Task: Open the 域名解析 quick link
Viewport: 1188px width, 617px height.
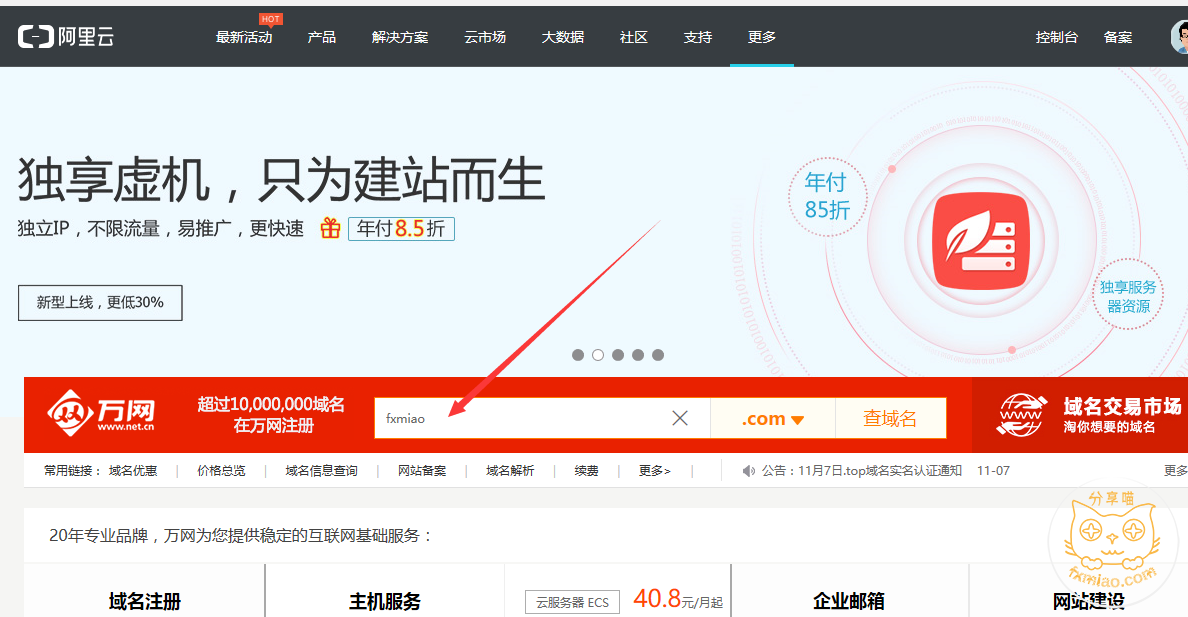Action: 510,471
